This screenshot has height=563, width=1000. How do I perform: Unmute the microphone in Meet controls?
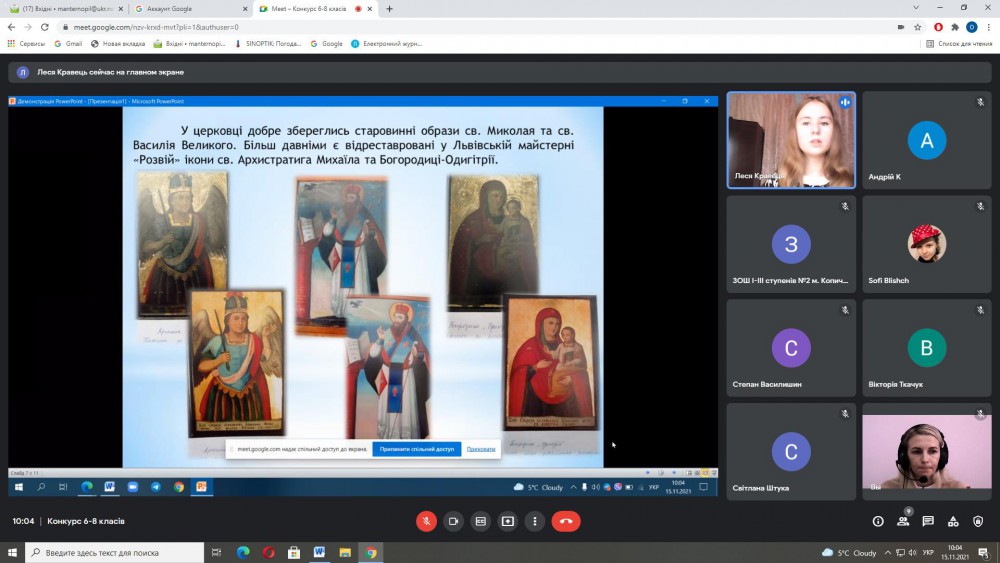coord(426,521)
